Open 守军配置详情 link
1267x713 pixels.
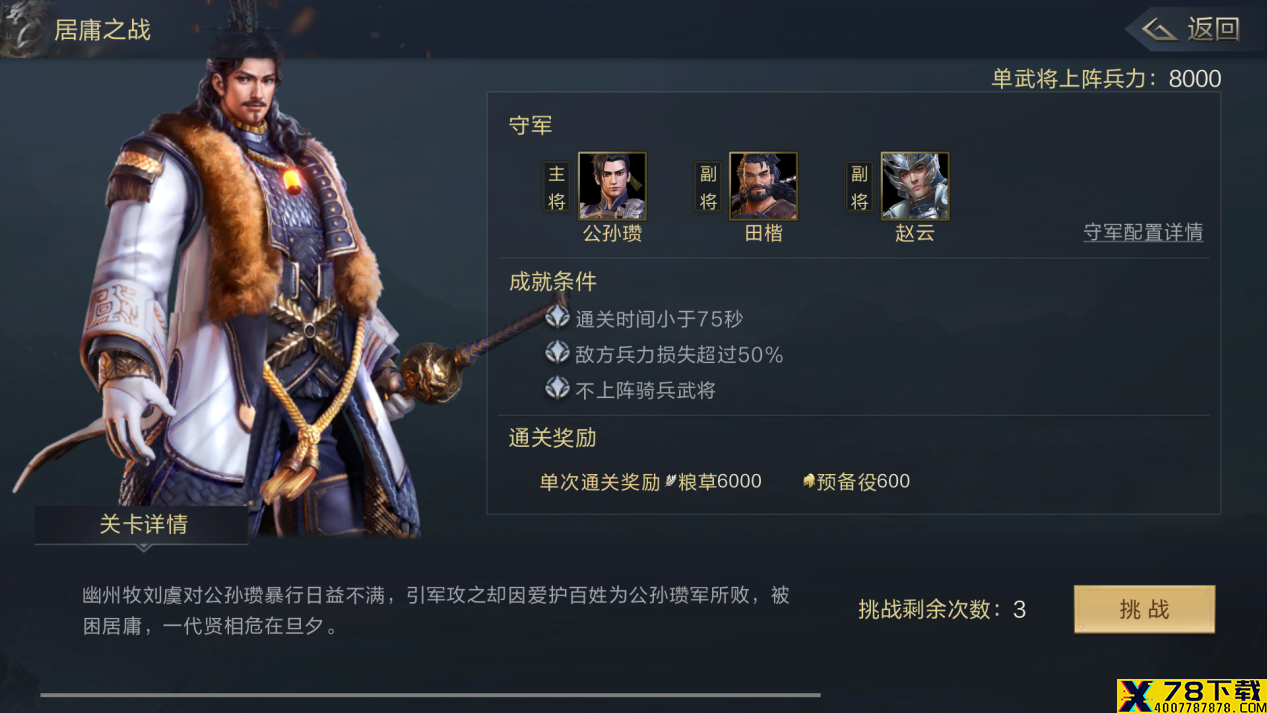1143,232
